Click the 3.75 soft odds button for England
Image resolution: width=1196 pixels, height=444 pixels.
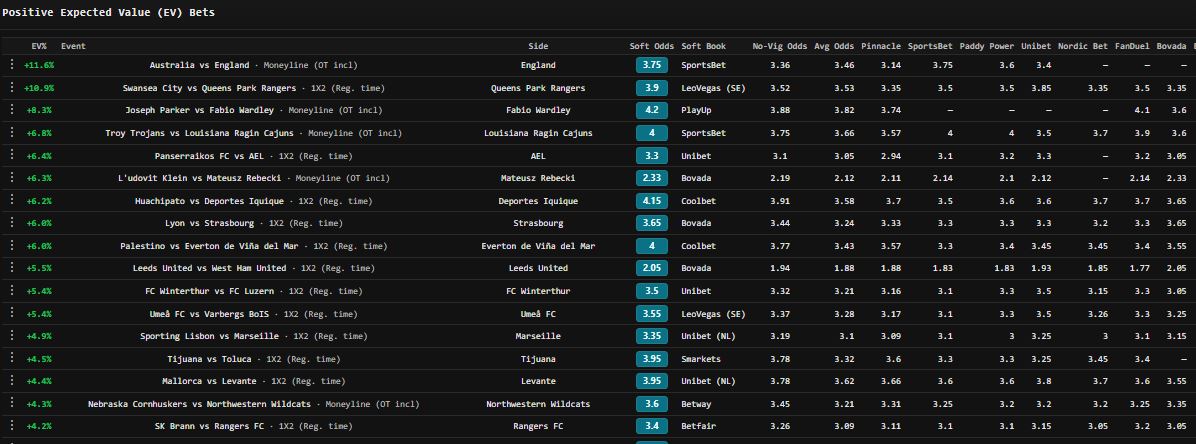tap(652, 65)
